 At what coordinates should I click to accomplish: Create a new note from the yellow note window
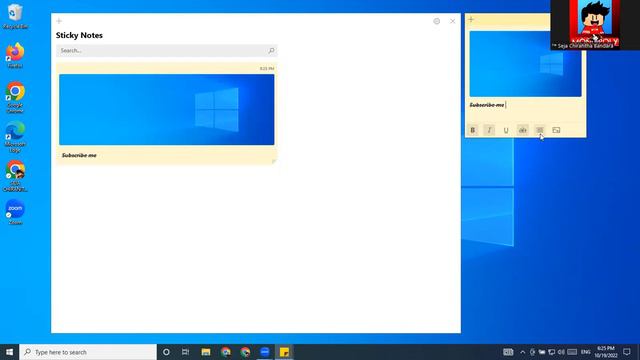pos(471,20)
